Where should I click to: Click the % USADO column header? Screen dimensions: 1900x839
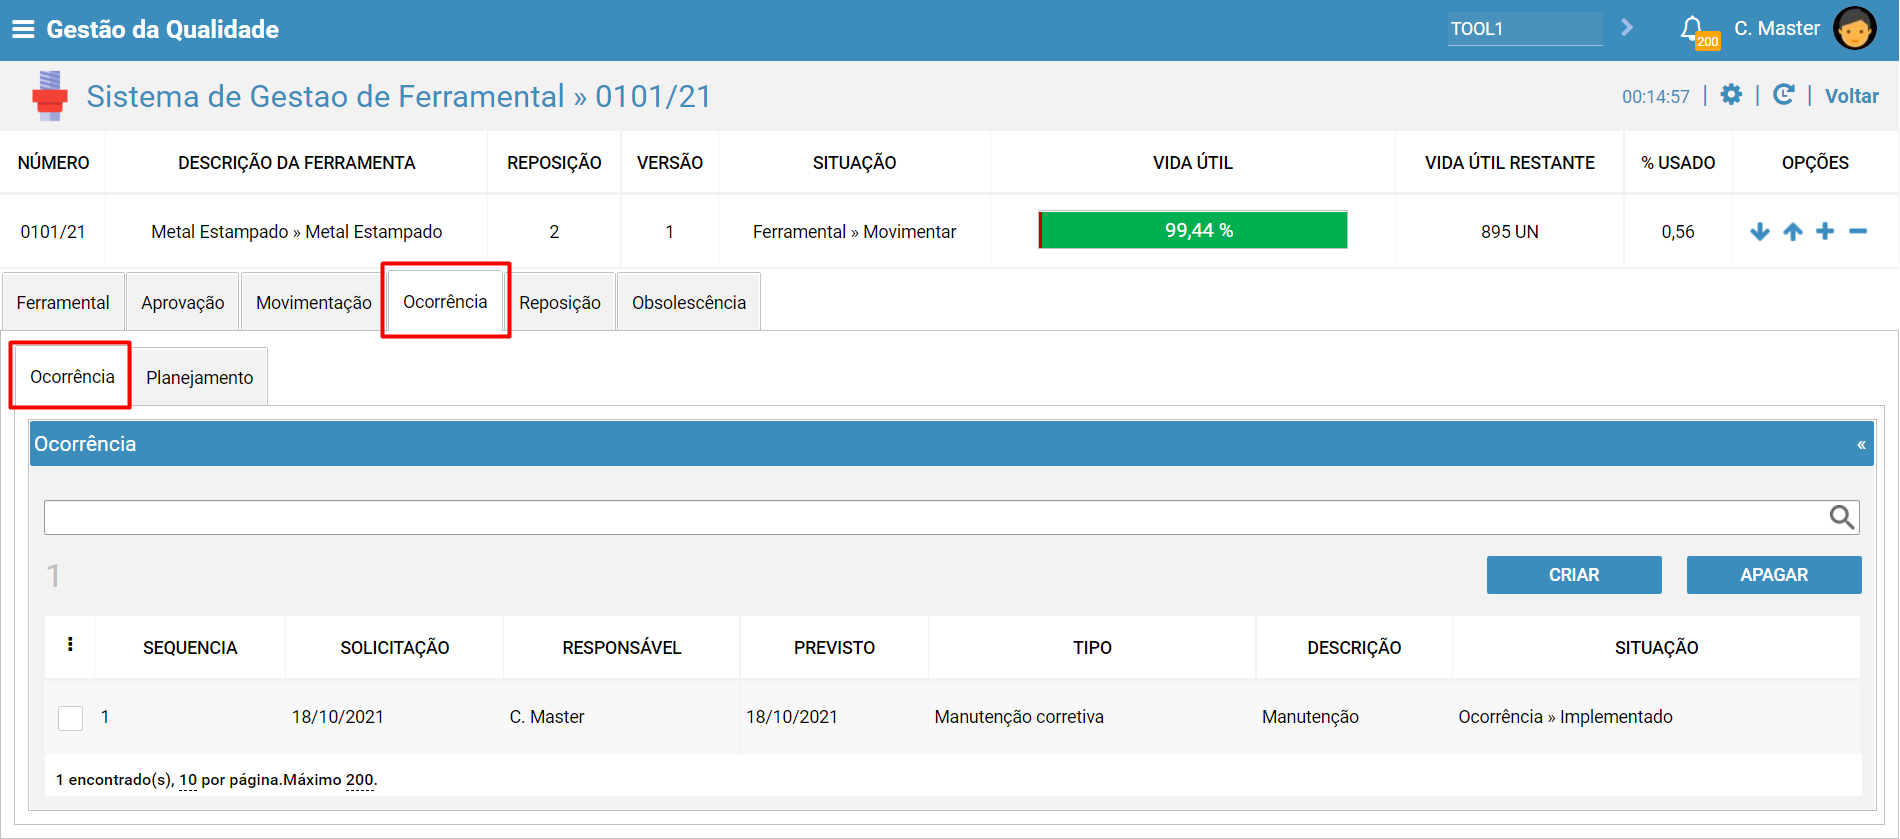[1678, 162]
